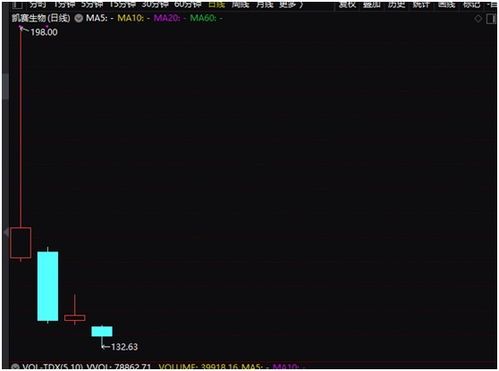Click the green MA60 indicator label
This screenshot has width=499, height=371.
[206, 18]
